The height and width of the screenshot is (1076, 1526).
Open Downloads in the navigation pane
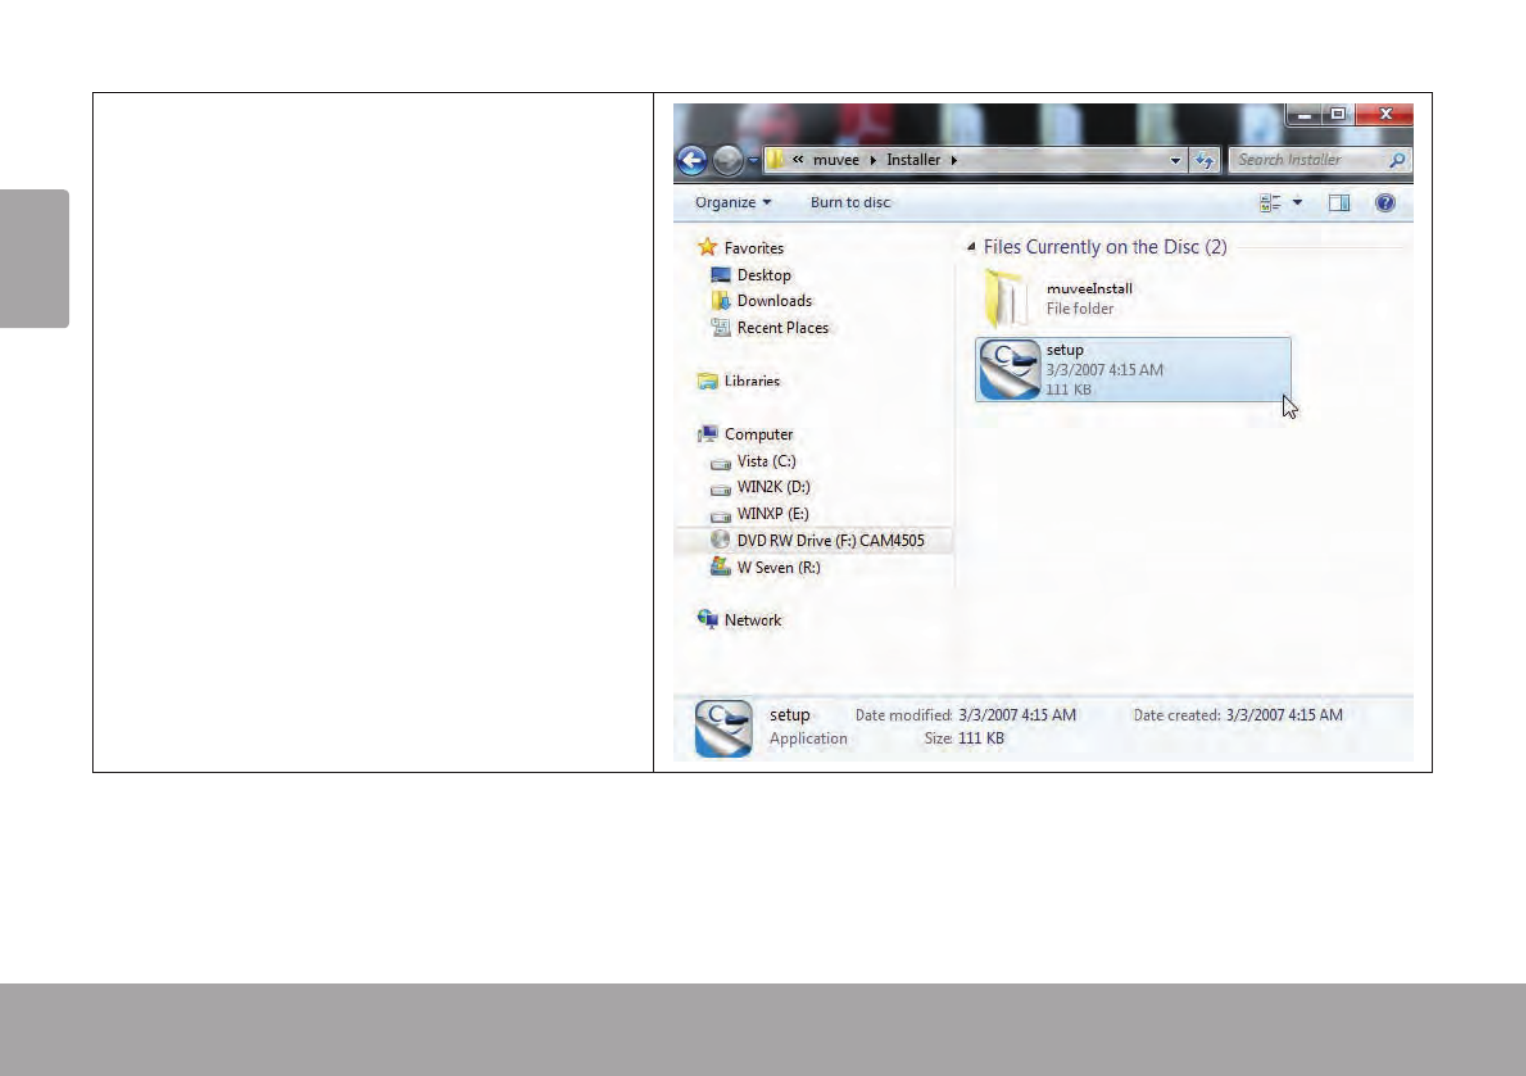pyautogui.click(x=774, y=301)
